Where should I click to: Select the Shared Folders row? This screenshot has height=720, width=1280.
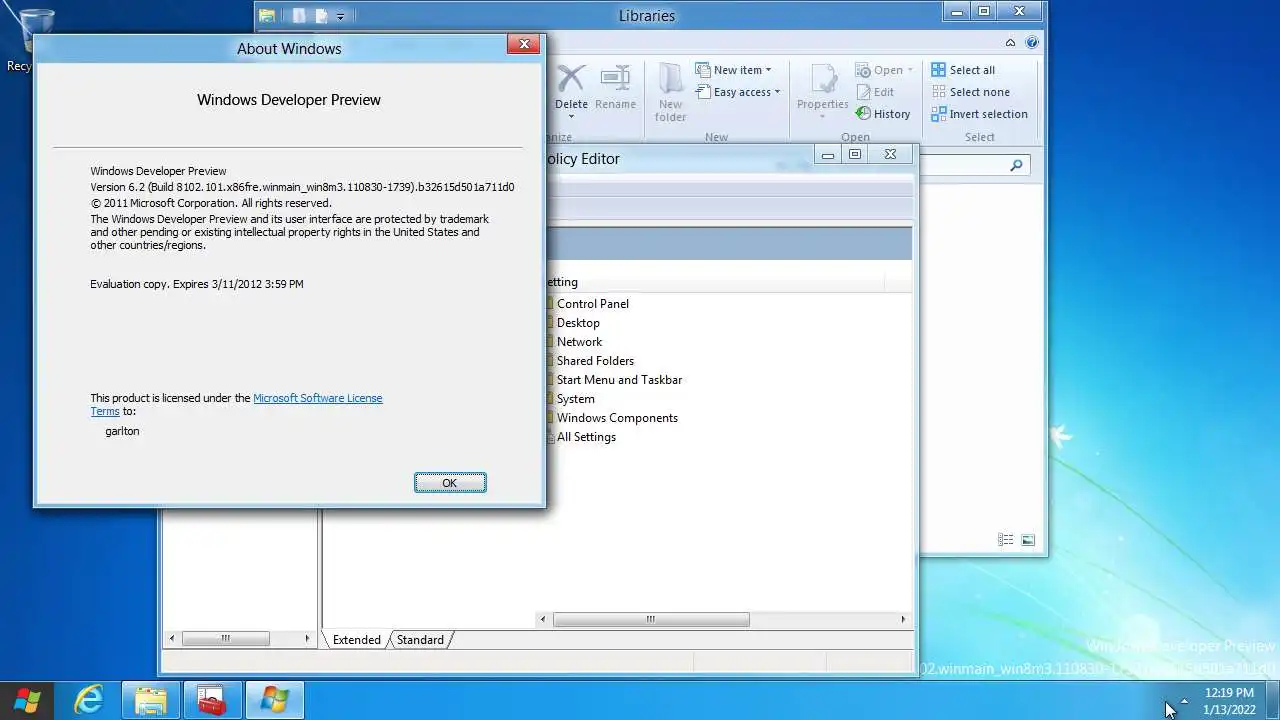(x=595, y=361)
